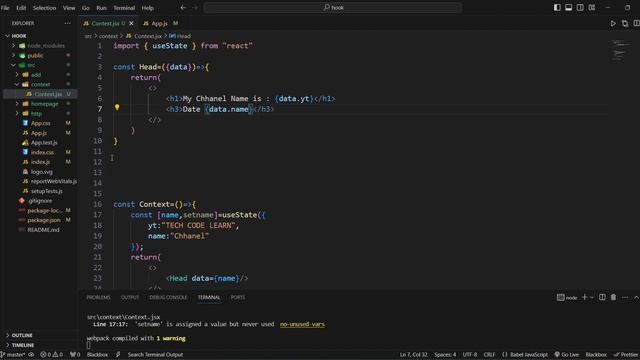Open the Run menu
The width and height of the screenshot is (640, 360).
(x=101, y=8)
